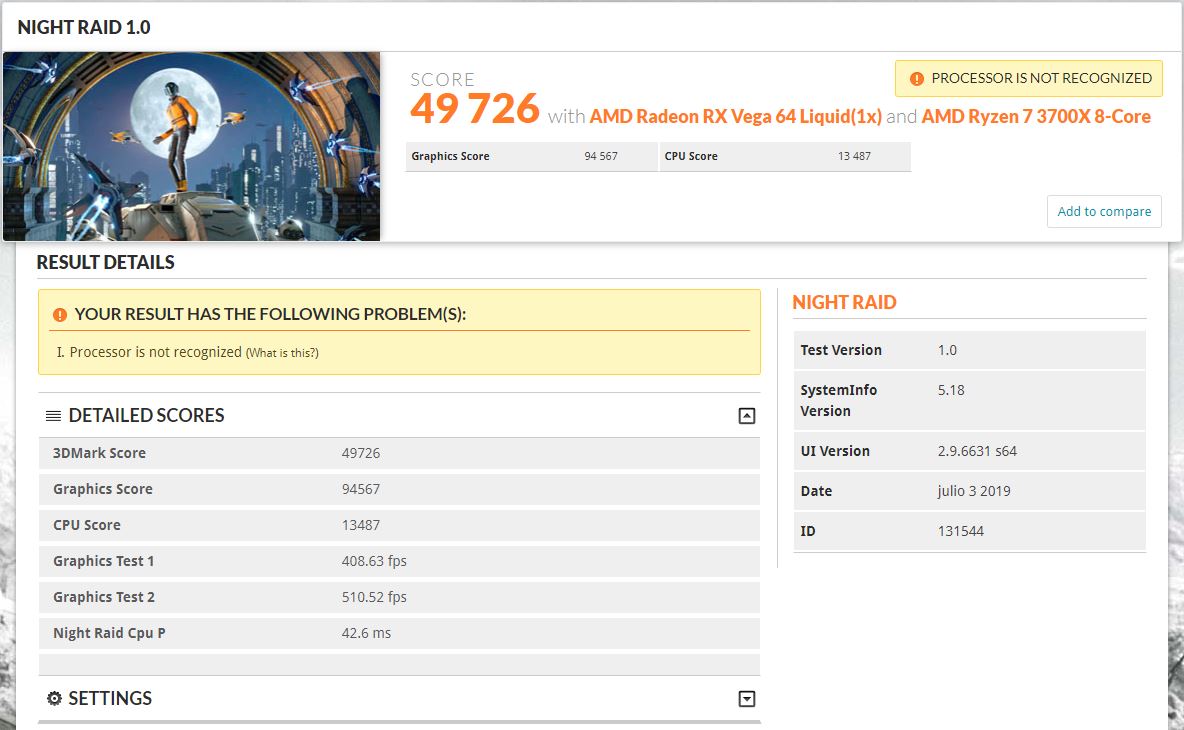Click the Graphics Test 2 value 510.52 fps

click(374, 597)
